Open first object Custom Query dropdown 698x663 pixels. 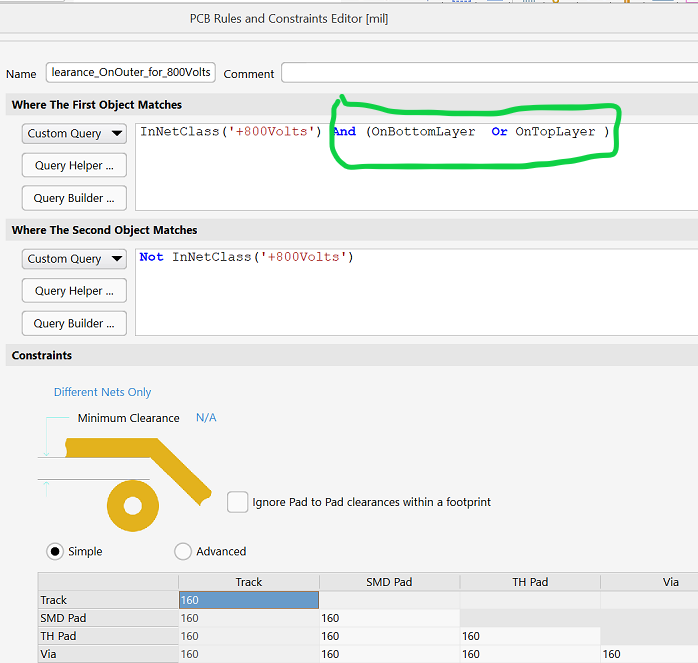click(74, 134)
